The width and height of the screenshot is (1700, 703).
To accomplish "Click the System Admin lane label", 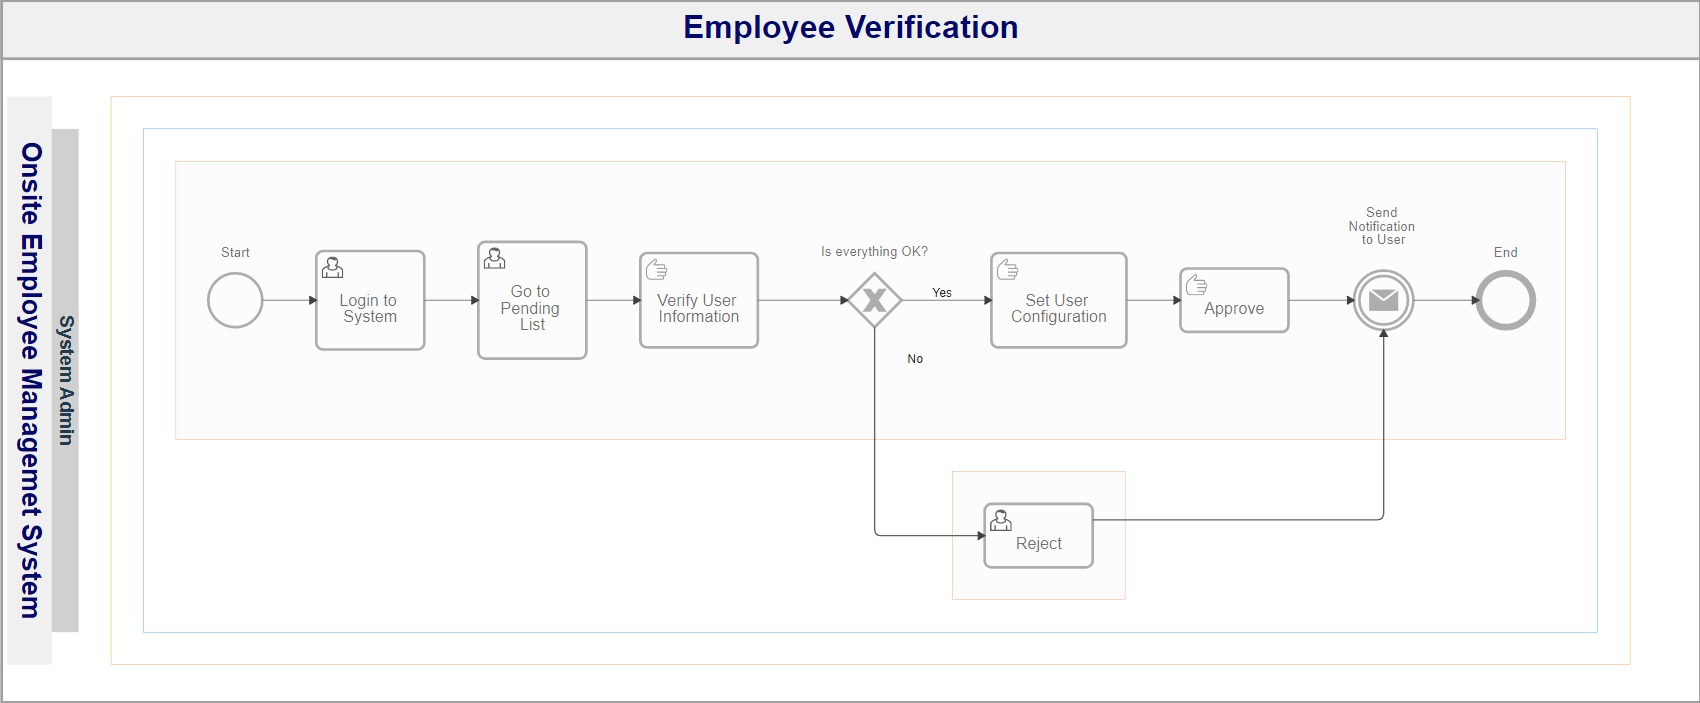I will 66,380.
